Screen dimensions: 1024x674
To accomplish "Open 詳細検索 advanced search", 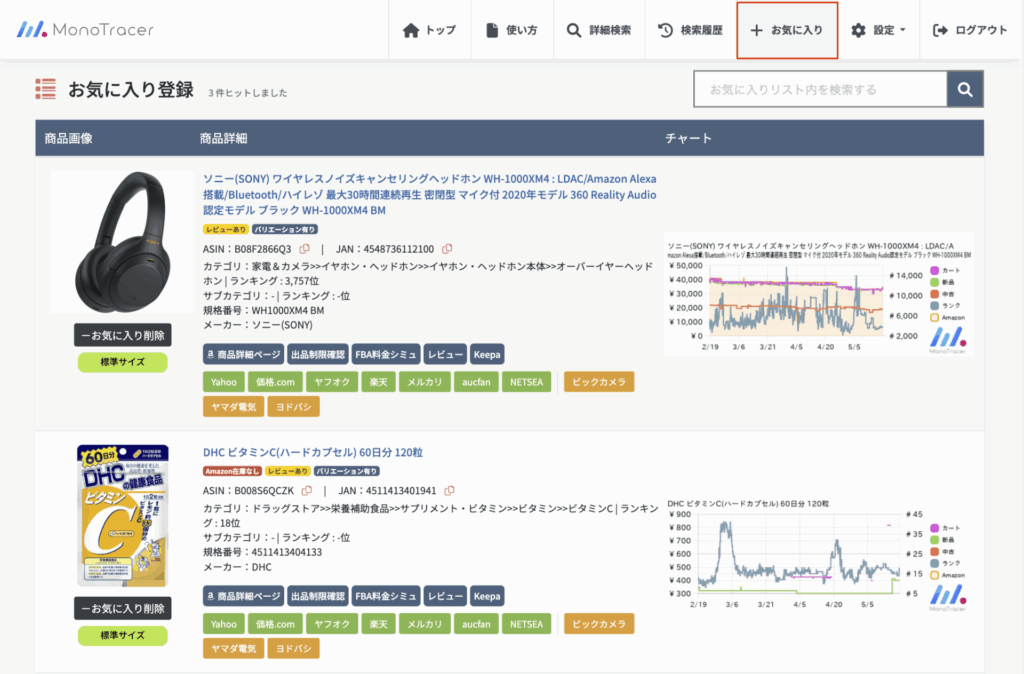I will (x=599, y=30).
